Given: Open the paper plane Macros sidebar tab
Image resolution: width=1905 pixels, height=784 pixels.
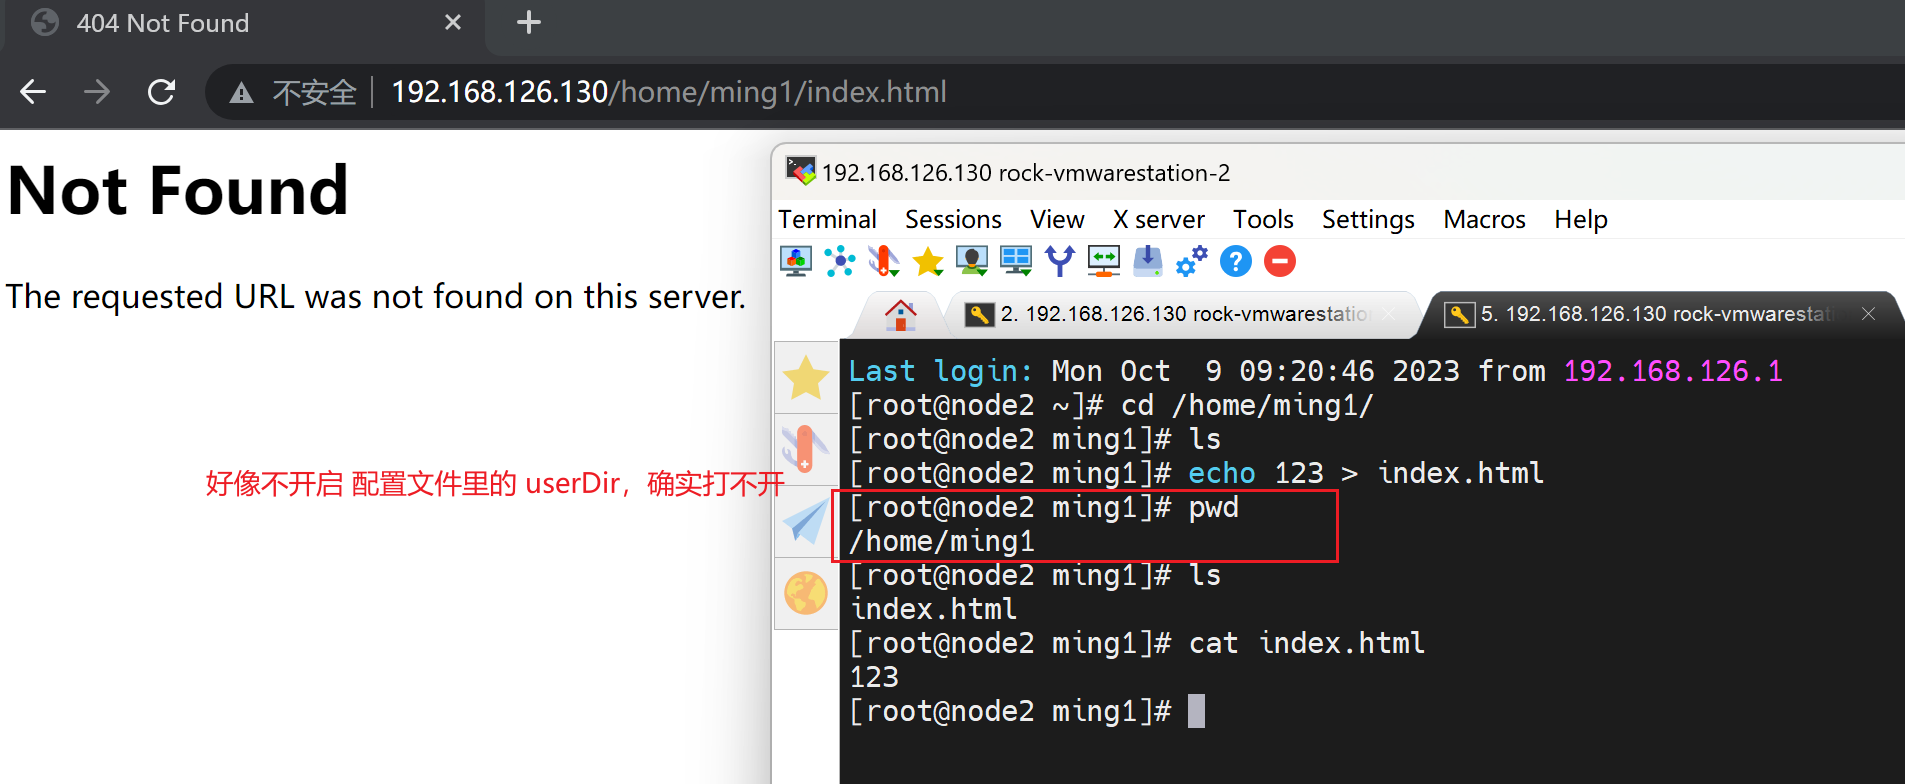Looking at the screenshot, I should (806, 521).
